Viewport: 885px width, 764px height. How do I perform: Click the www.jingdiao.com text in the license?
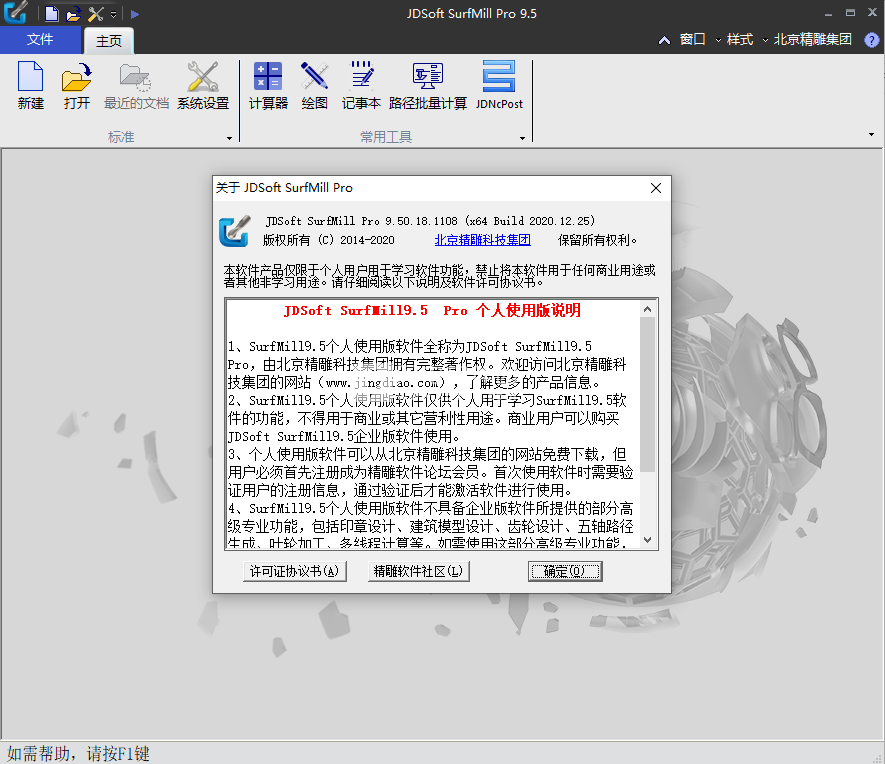pyautogui.click(x=382, y=383)
